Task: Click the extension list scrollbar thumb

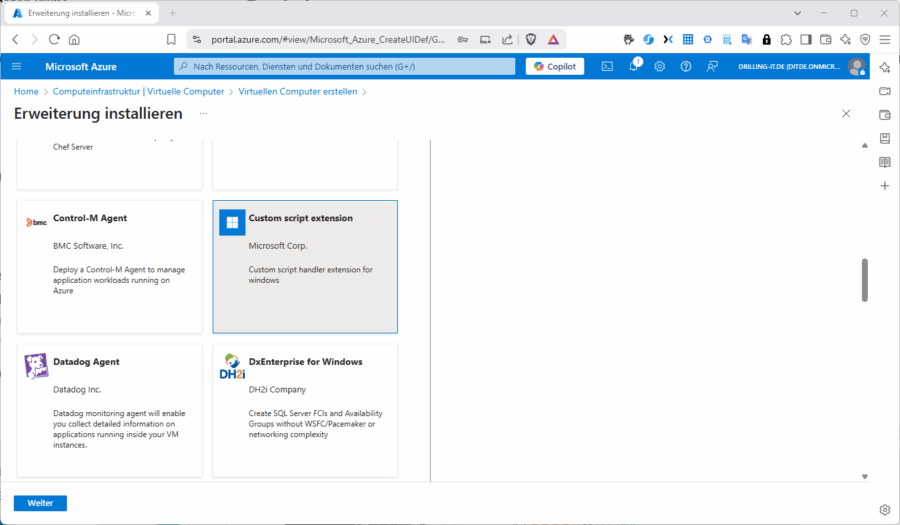Action: [x=864, y=280]
